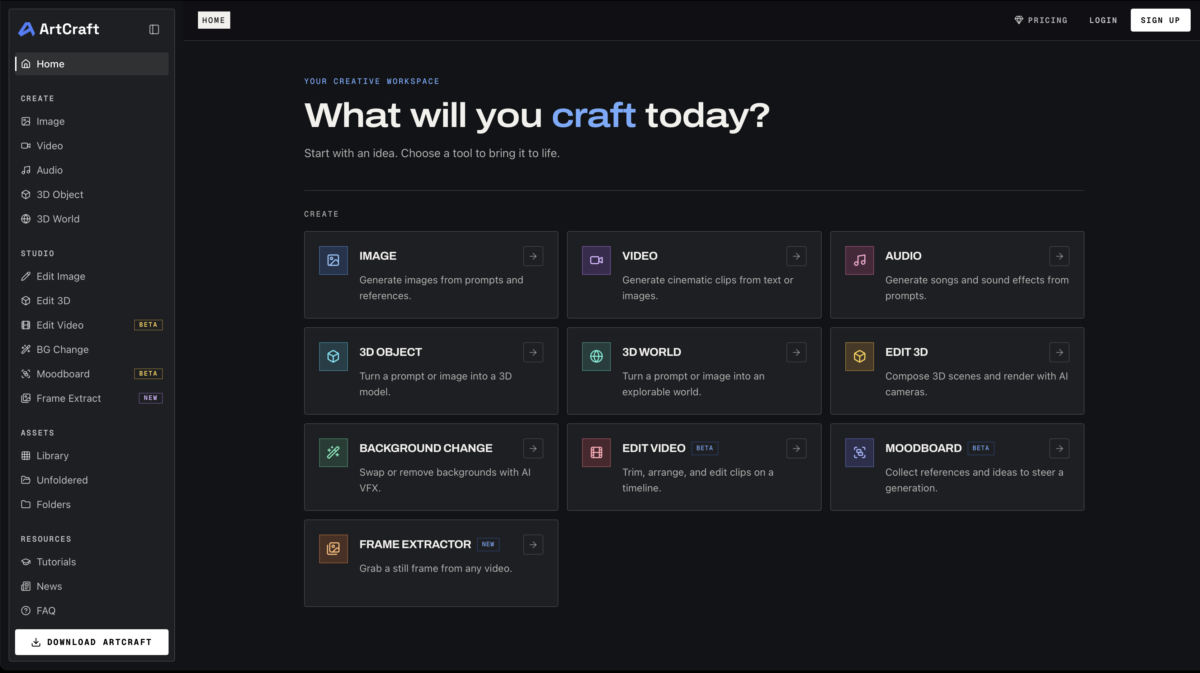This screenshot has height=673, width=1200.
Task: Open the IMAGE card arrow button
Action: click(x=533, y=256)
